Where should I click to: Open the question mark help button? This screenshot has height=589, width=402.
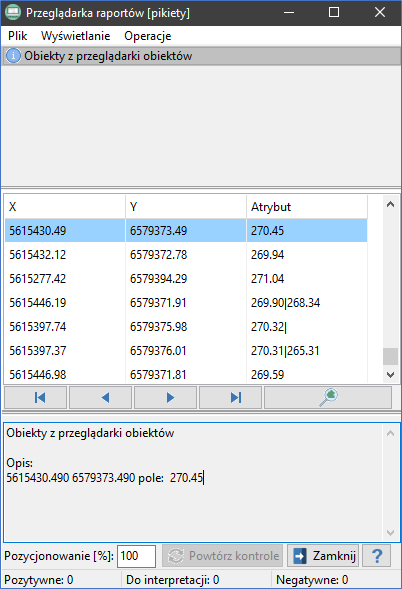(x=377, y=556)
